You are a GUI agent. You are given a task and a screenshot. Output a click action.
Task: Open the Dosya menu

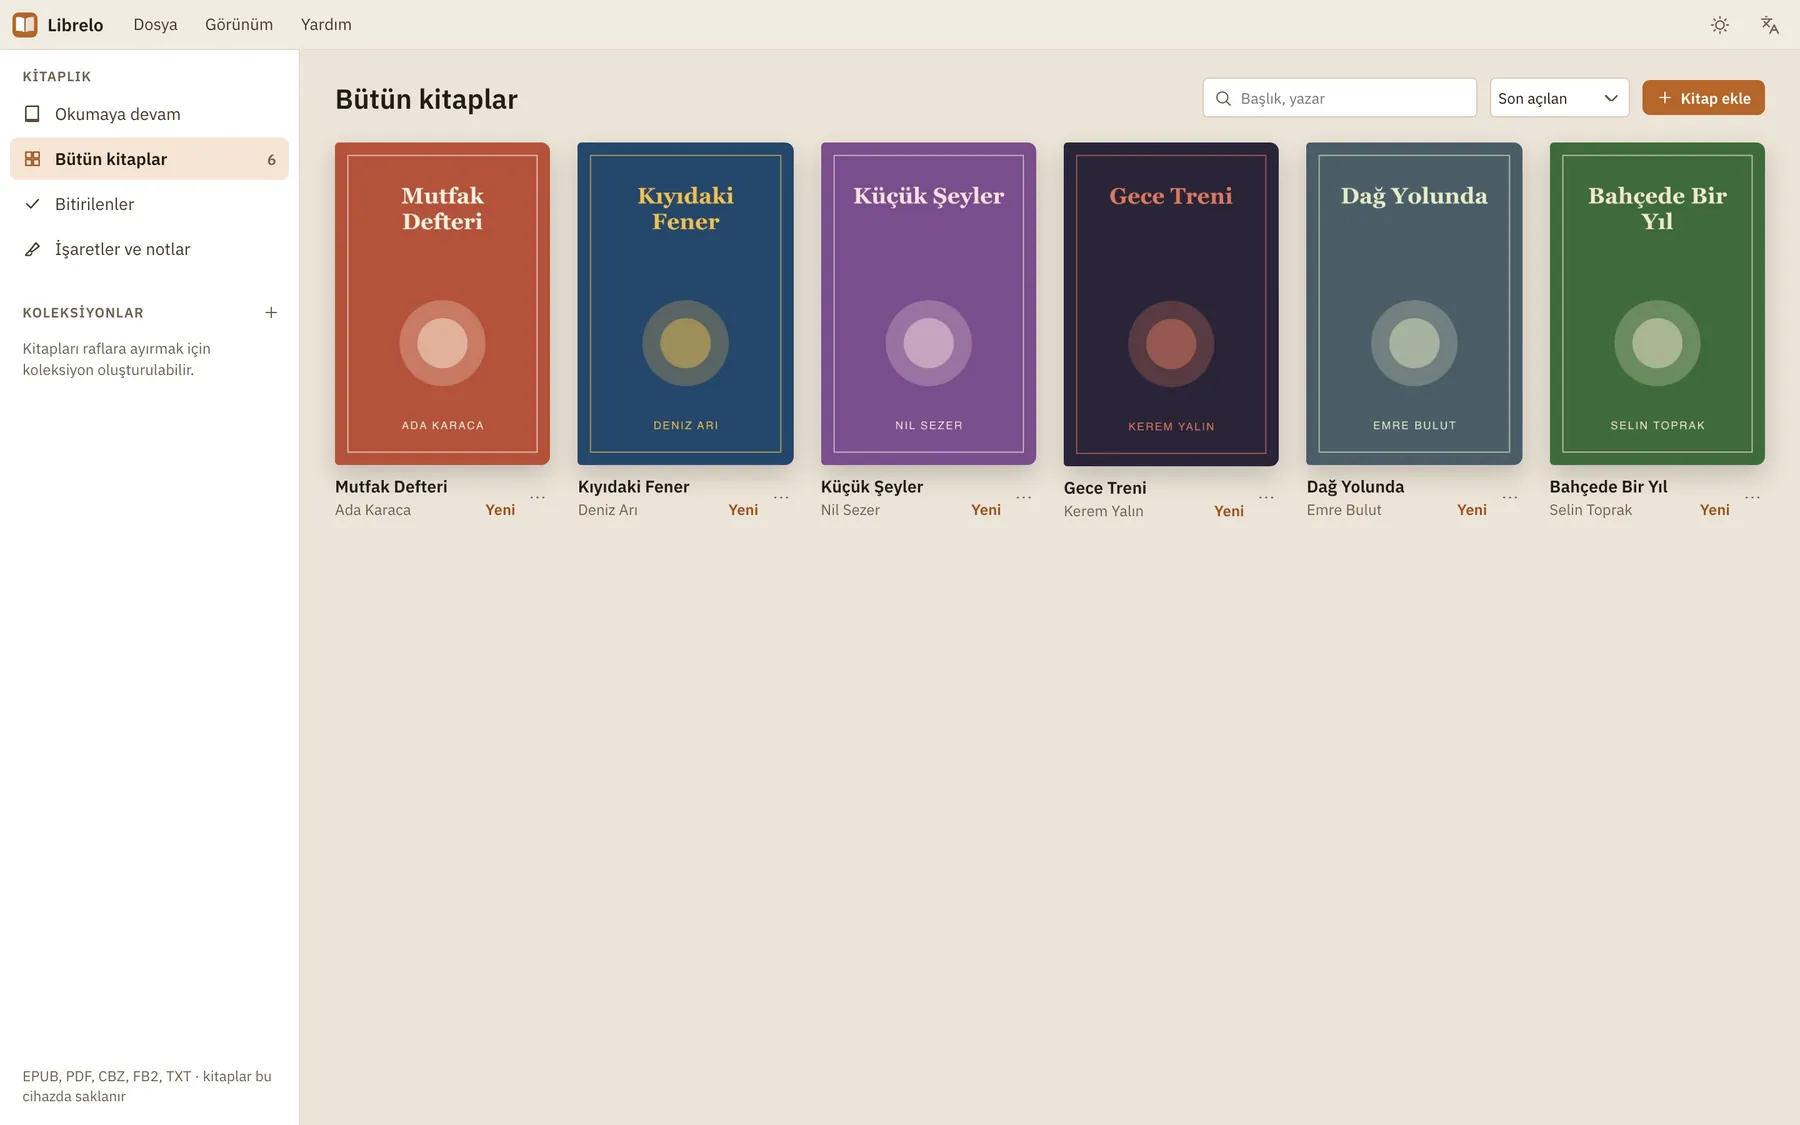(x=155, y=25)
